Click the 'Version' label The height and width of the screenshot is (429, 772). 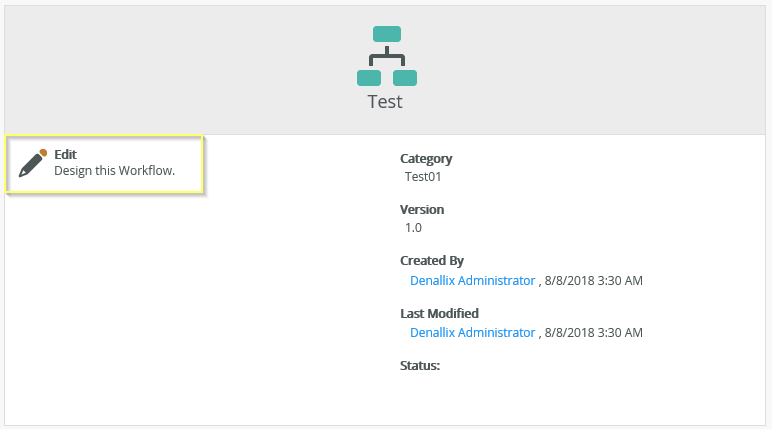(422, 209)
